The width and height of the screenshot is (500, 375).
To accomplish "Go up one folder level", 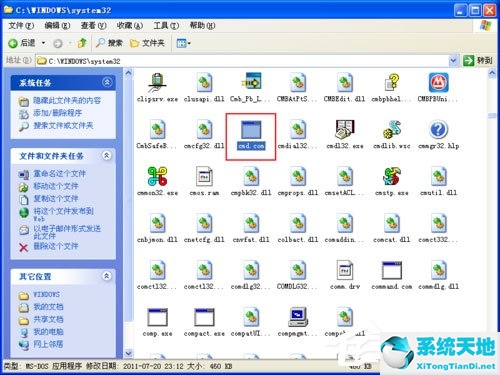I will [82, 43].
